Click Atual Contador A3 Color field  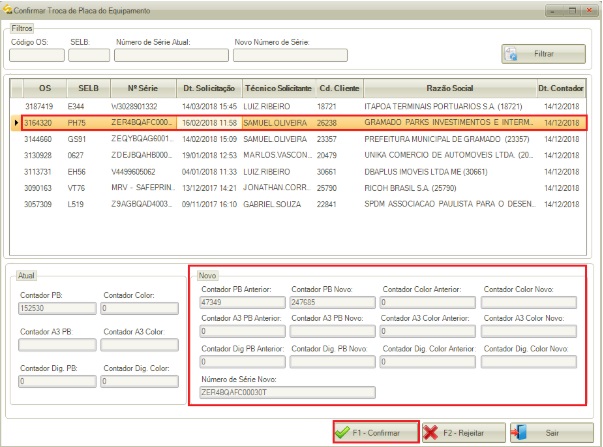(140, 345)
